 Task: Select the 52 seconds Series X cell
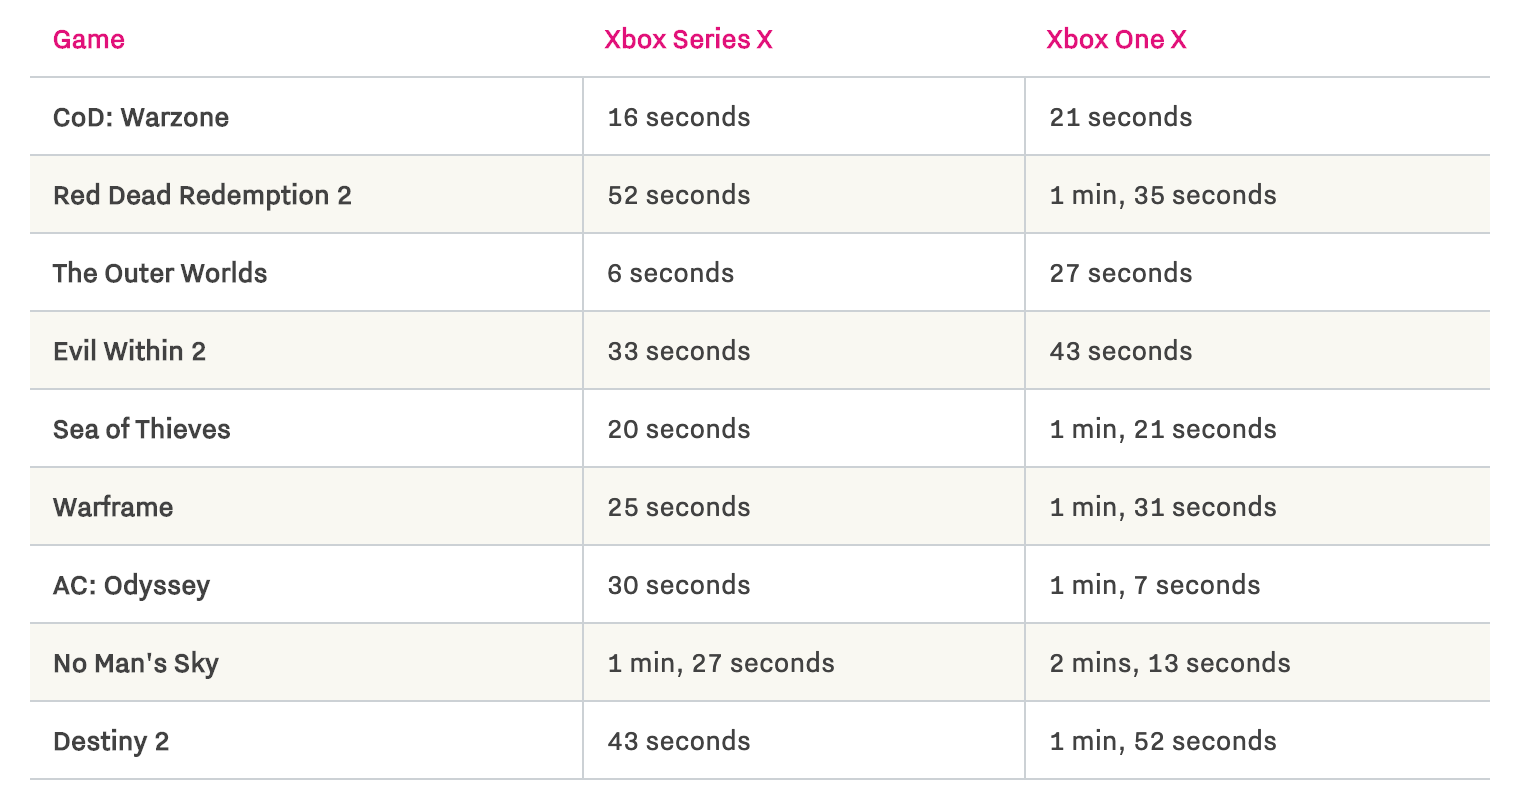(x=679, y=196)
